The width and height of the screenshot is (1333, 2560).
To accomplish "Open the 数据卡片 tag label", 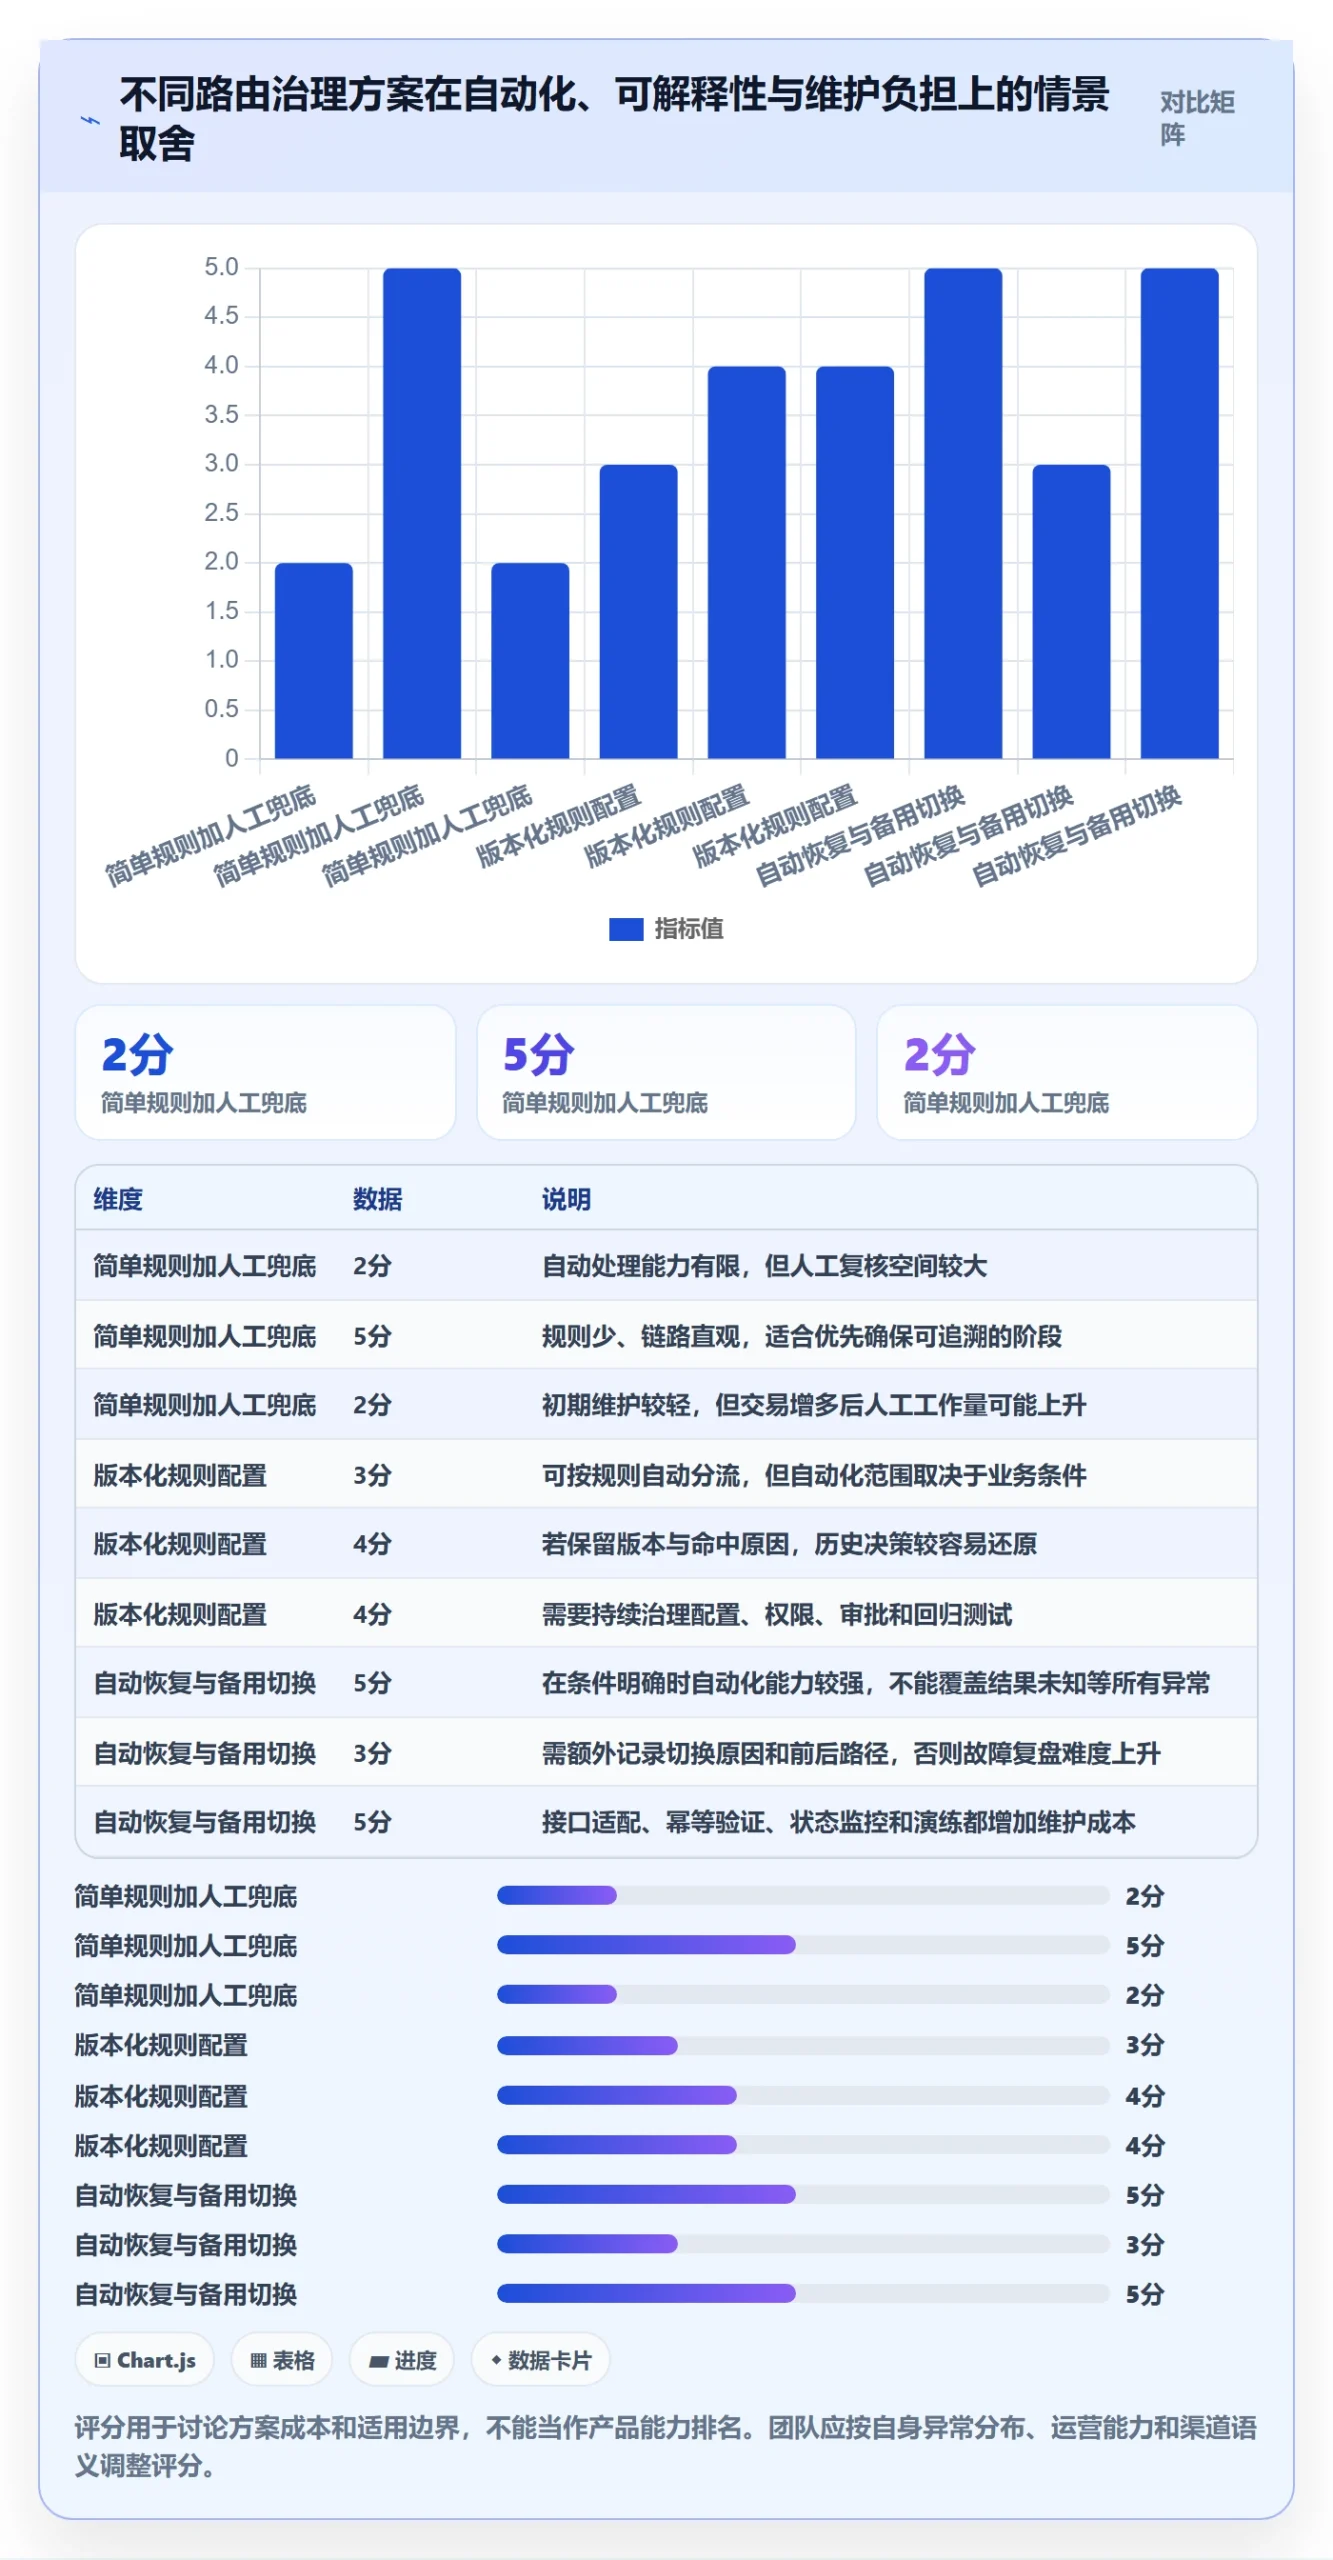I will coord(550,2360).
